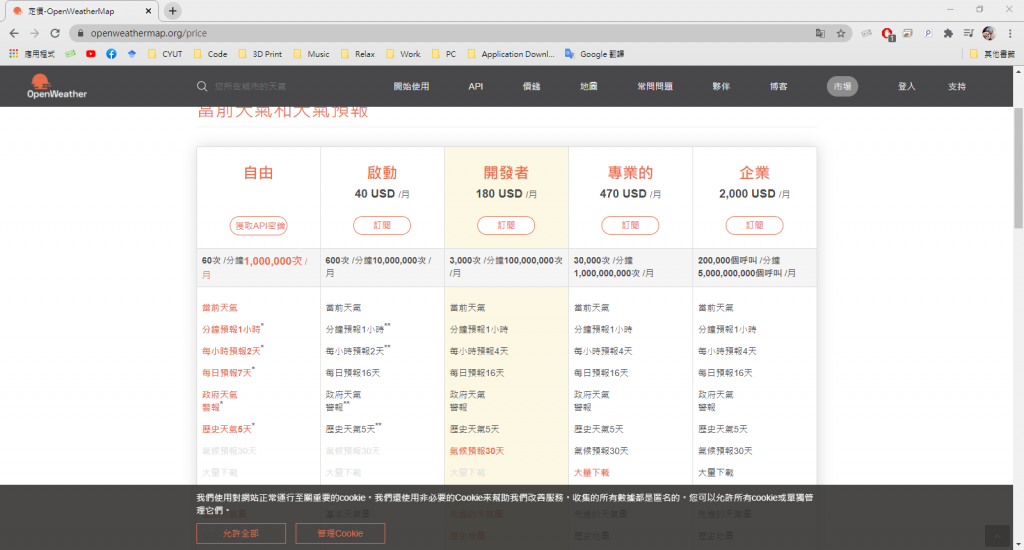Open the purple magnifier extension icon
Image resolution: width=1024 pixels, height=550 pixels.
point(928,33)
